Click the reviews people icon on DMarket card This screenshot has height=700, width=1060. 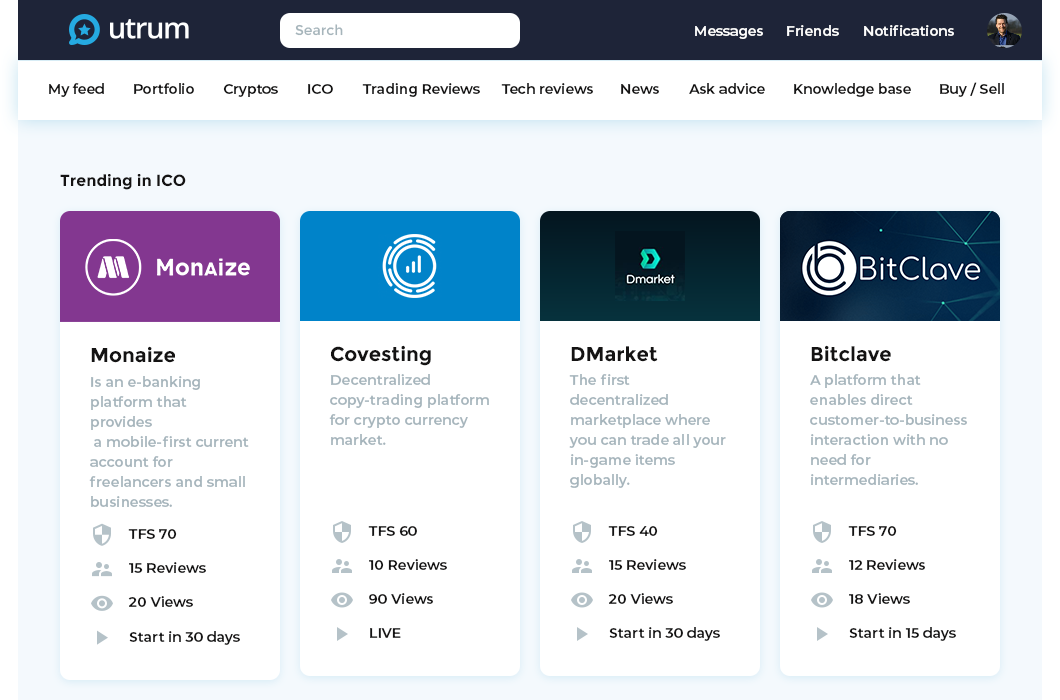(582, 566)
